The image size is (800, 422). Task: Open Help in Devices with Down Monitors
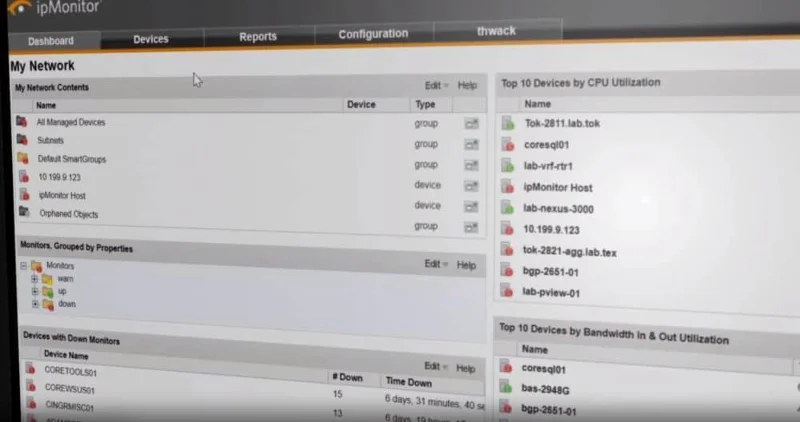point(465,368)
